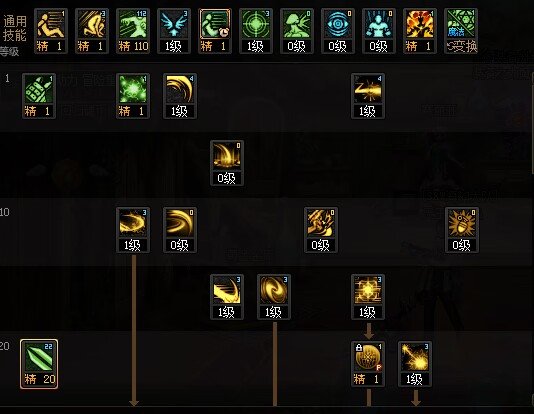Select the golden rising wave 0级 skill

pos(227,163)
